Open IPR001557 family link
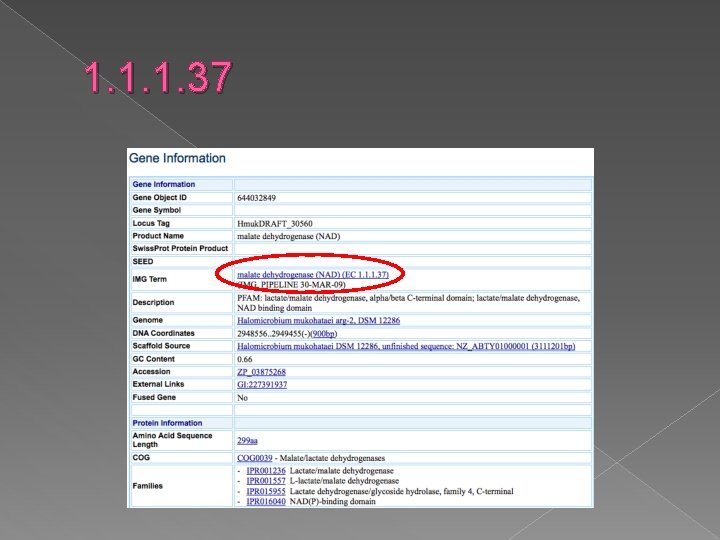 [266, 481]
